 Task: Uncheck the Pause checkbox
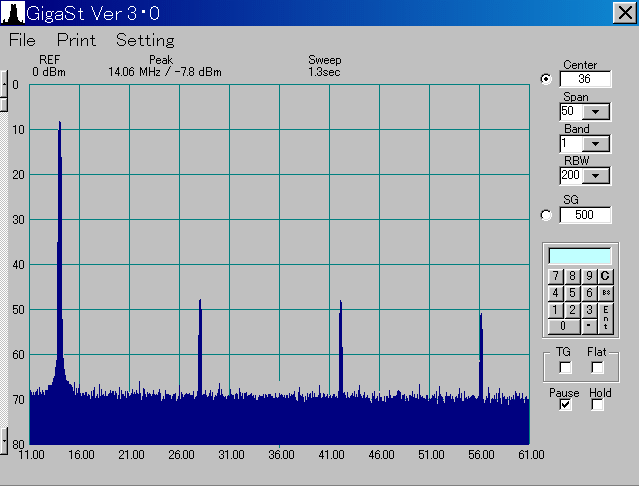(565, 405)
